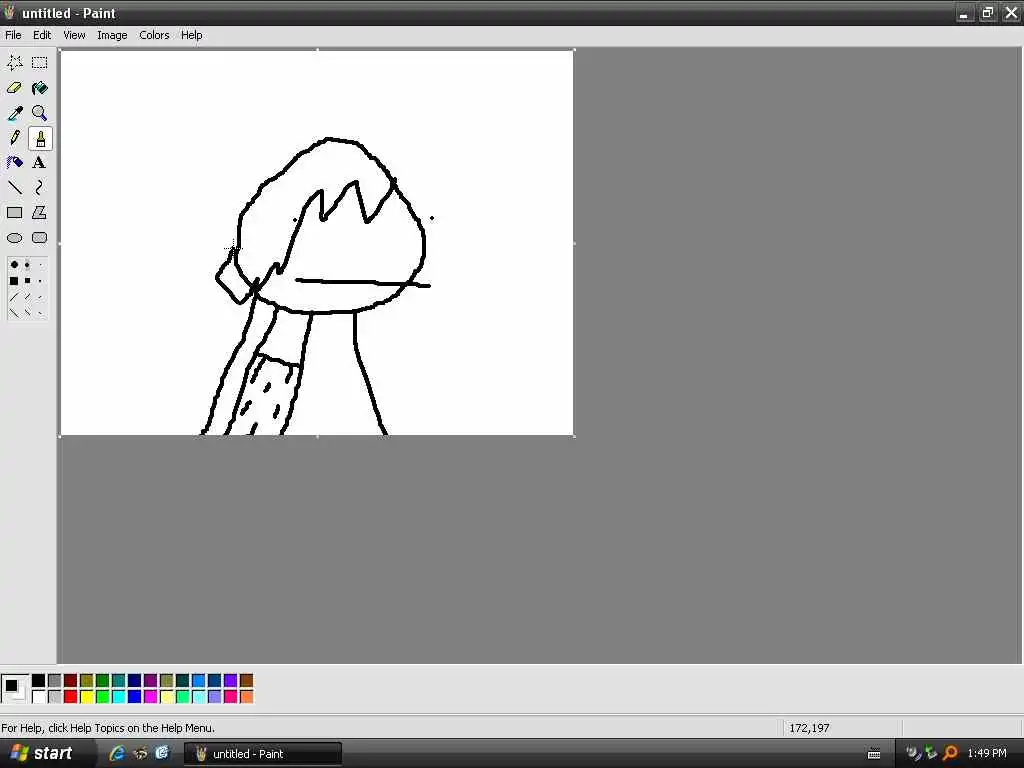Open the View menu
The height and width of the screenshot is (768, 1024).
74,35
